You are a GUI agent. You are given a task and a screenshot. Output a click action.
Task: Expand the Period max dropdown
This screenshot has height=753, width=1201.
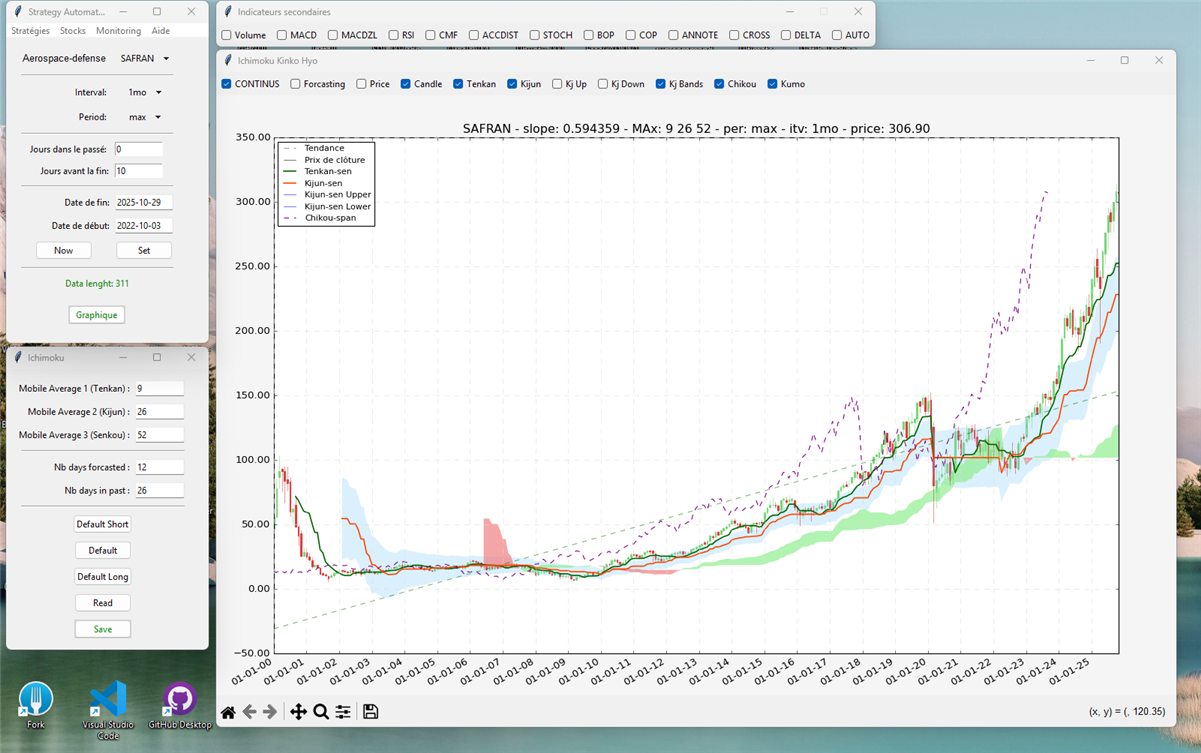pyautogui.click(x=145, y=117)
